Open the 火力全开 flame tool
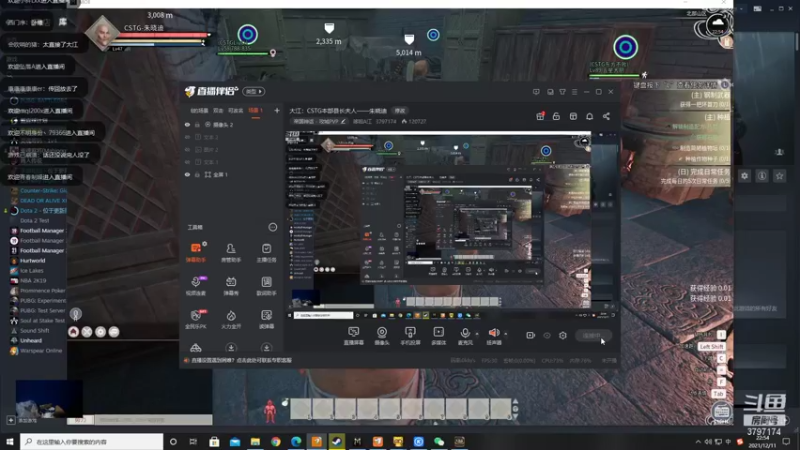 pos(231,319)
